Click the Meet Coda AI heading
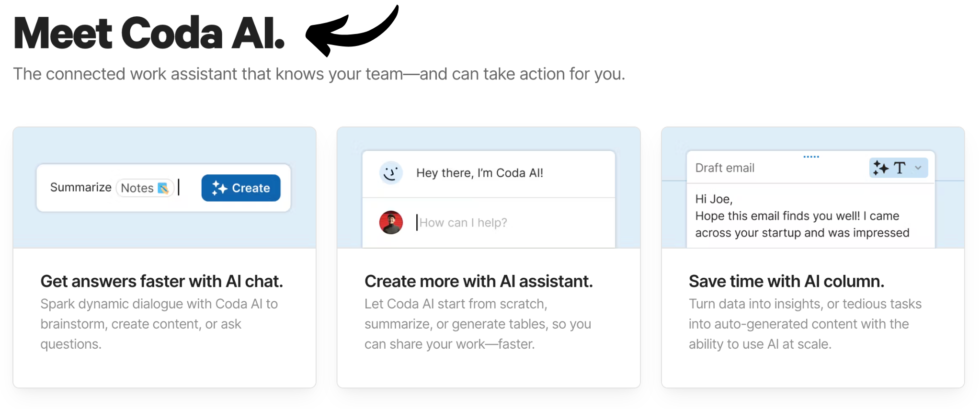980x409 pixels. pyautogui.click(x=149, y=33)
